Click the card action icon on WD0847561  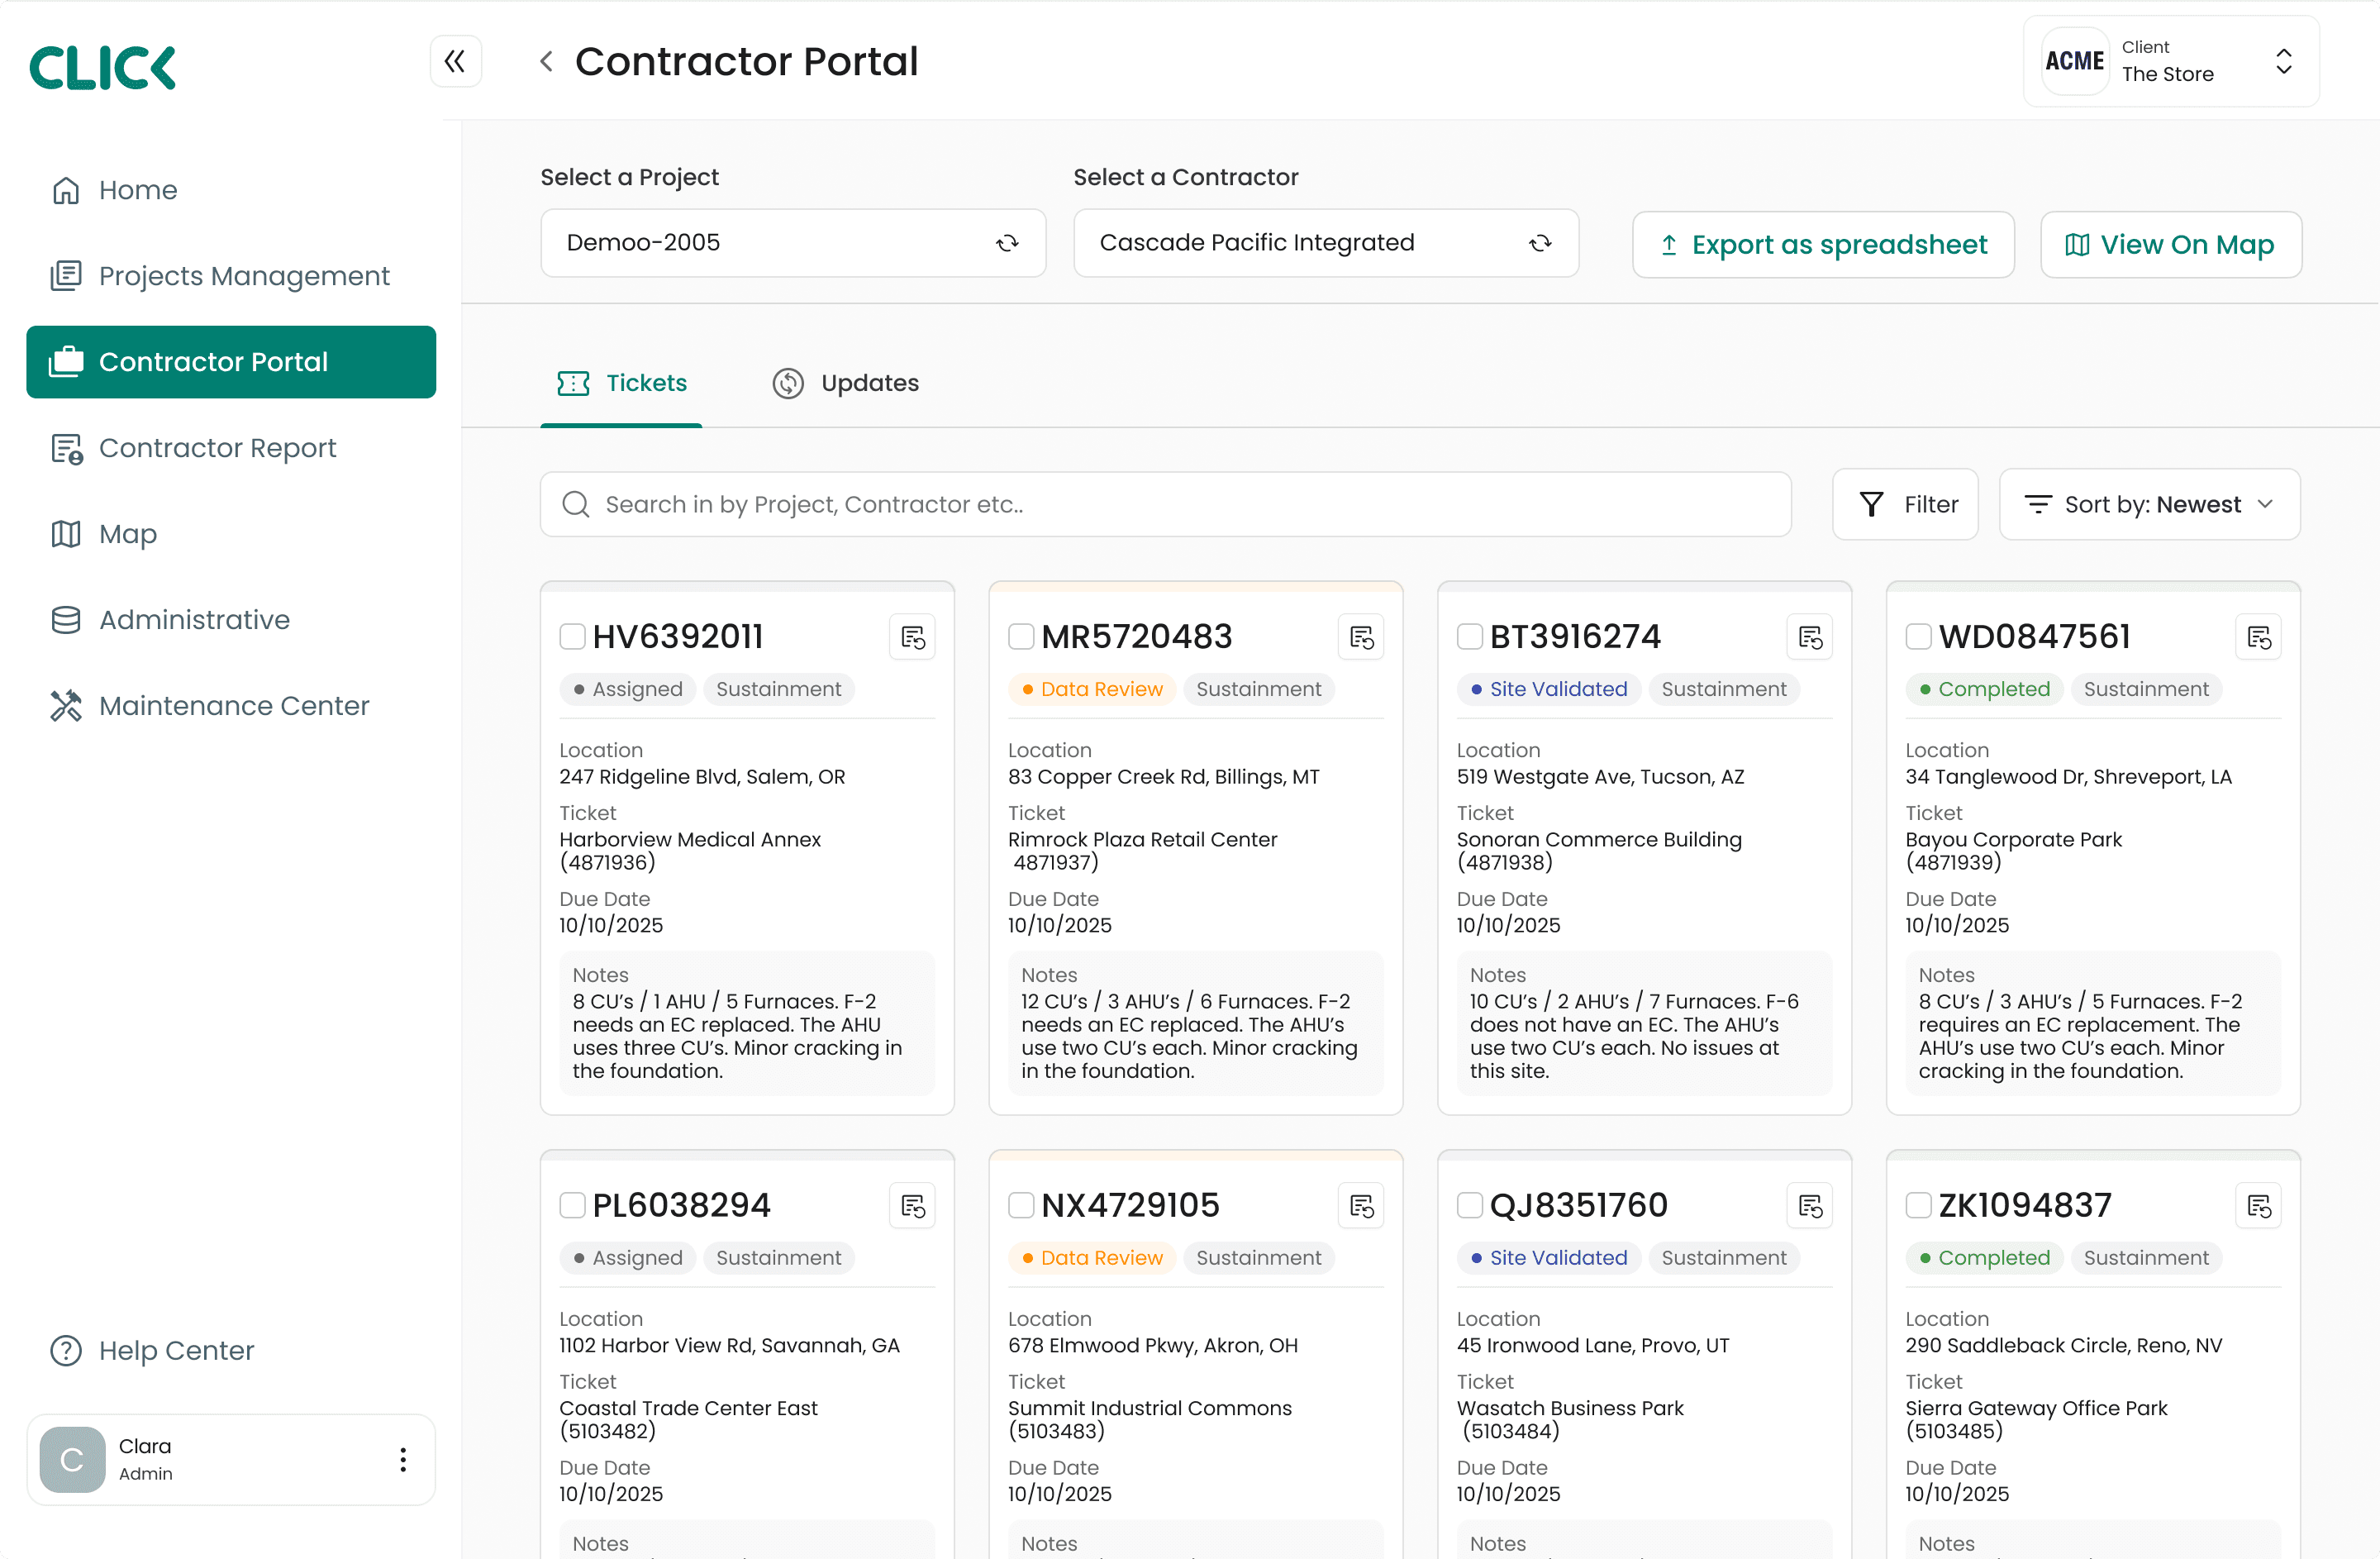click(2258, 637)
